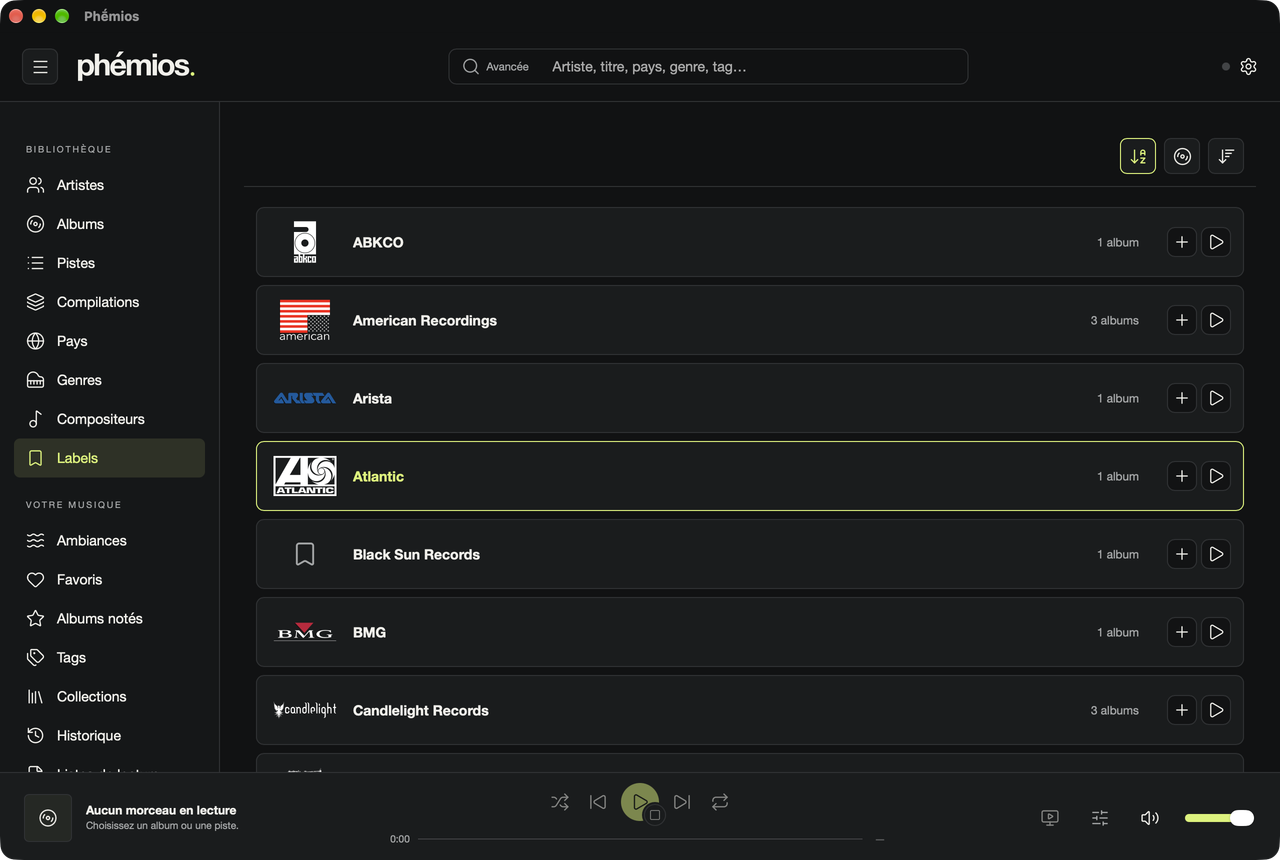Play the Arista label

1216,398
